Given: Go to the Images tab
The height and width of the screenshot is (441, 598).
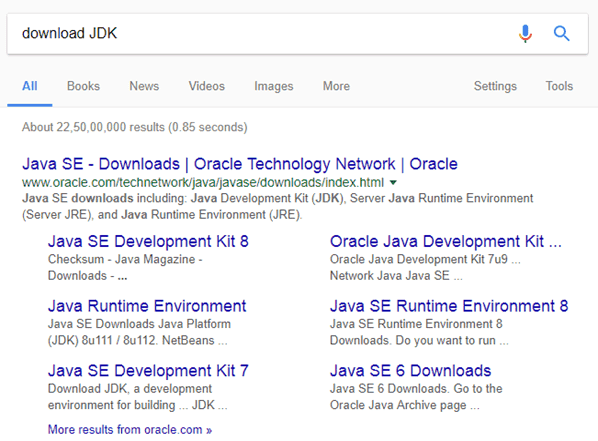Looking at the screenshot, I should point(273,86).
